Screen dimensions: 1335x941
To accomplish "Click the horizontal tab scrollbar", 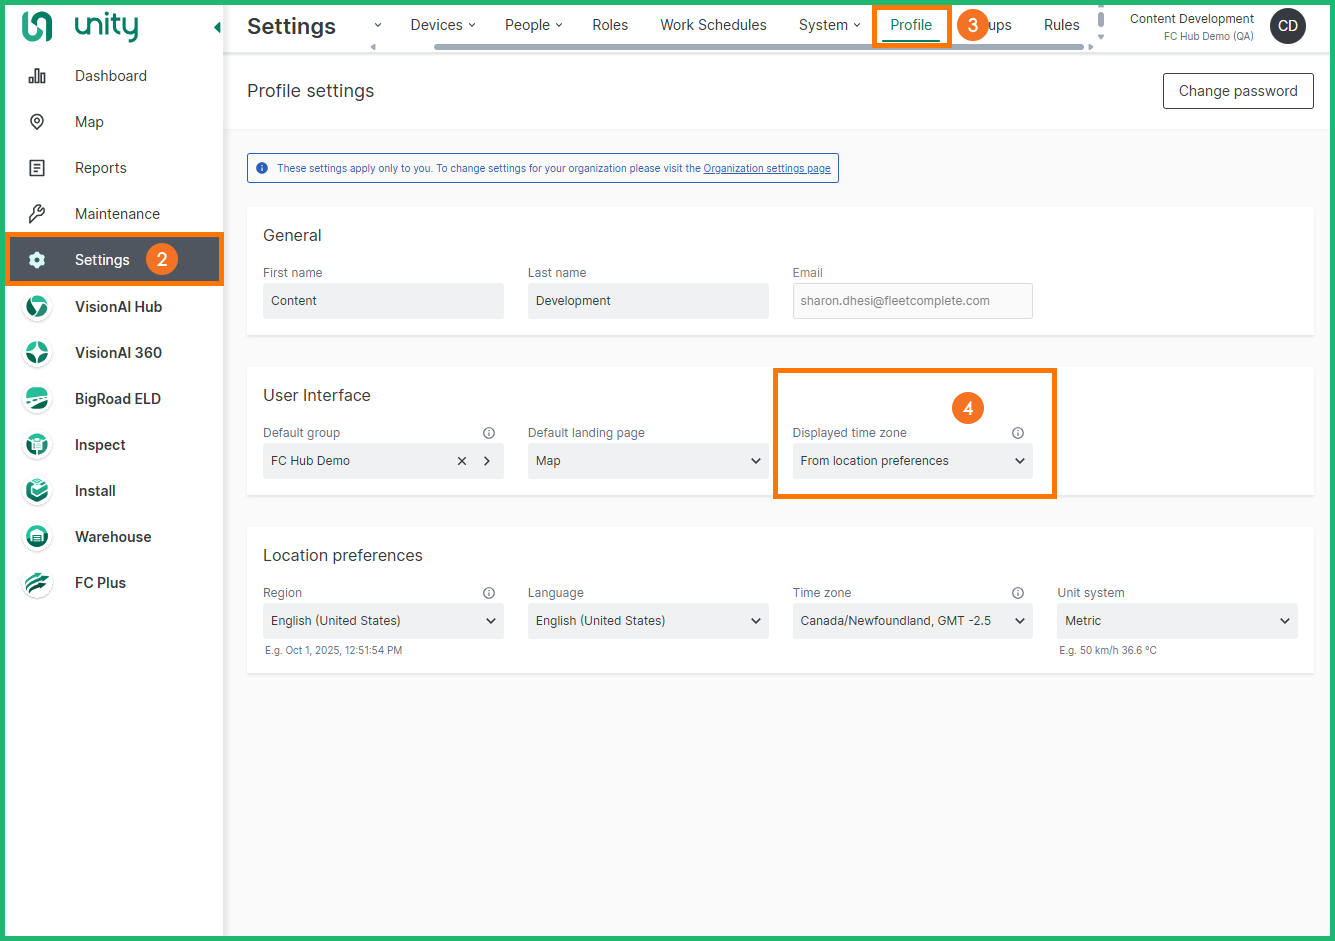I will [x=758, y=47].
